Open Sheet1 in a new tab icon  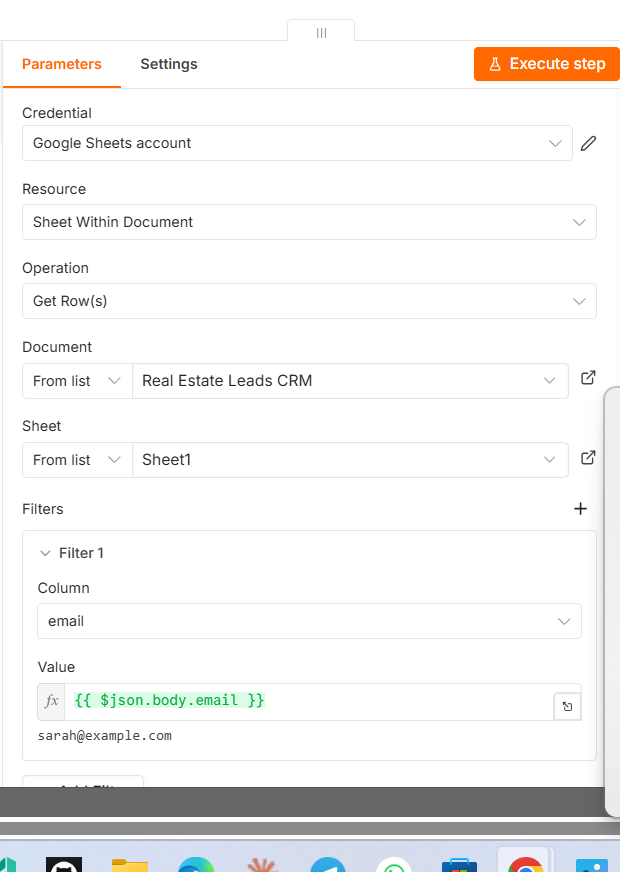pos(588,458)
